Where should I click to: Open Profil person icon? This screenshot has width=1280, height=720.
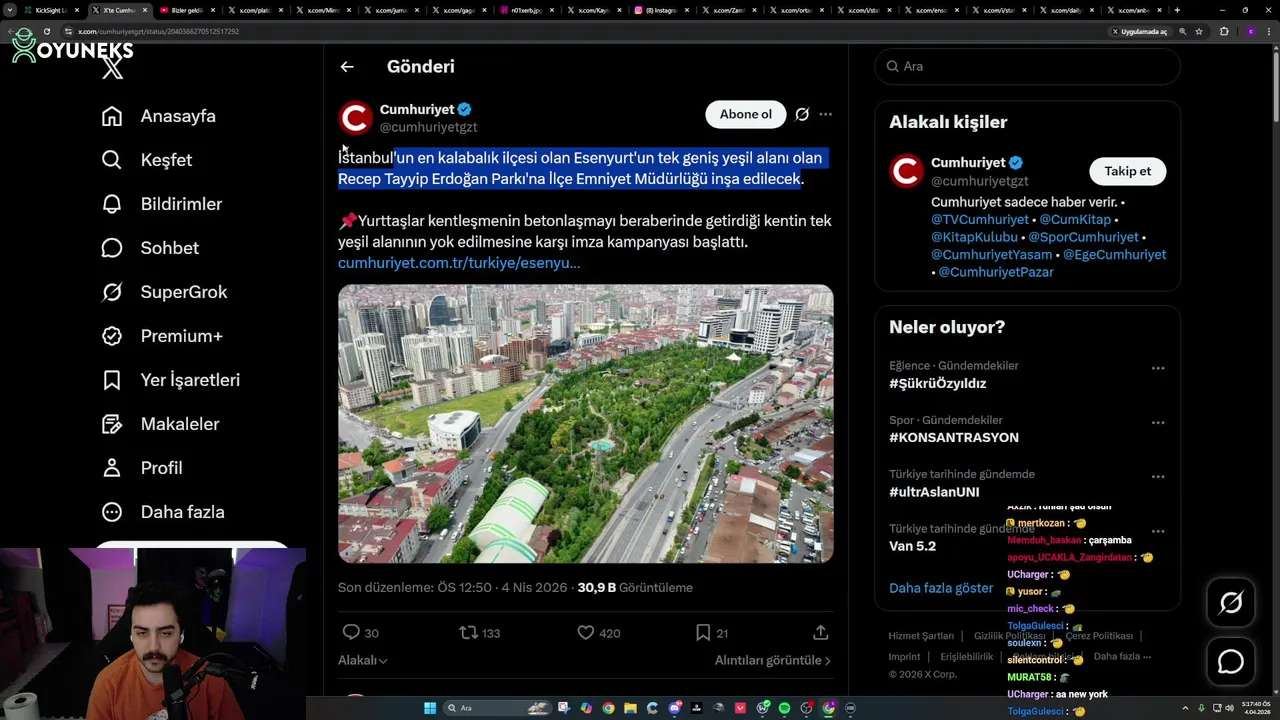click(112, 468)
